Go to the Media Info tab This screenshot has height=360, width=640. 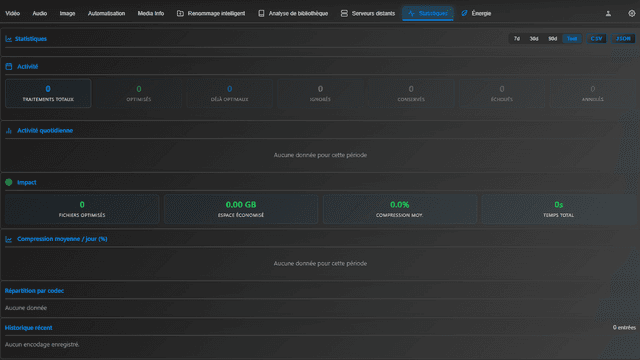[x=151, y=13]
